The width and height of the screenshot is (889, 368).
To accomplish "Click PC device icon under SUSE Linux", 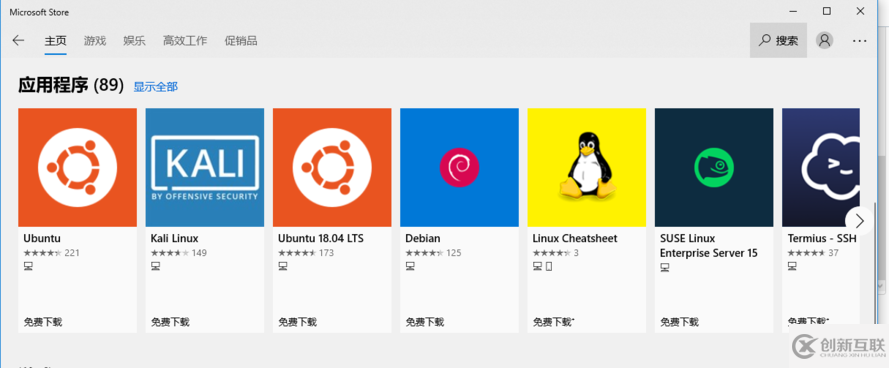I will 664,267.
